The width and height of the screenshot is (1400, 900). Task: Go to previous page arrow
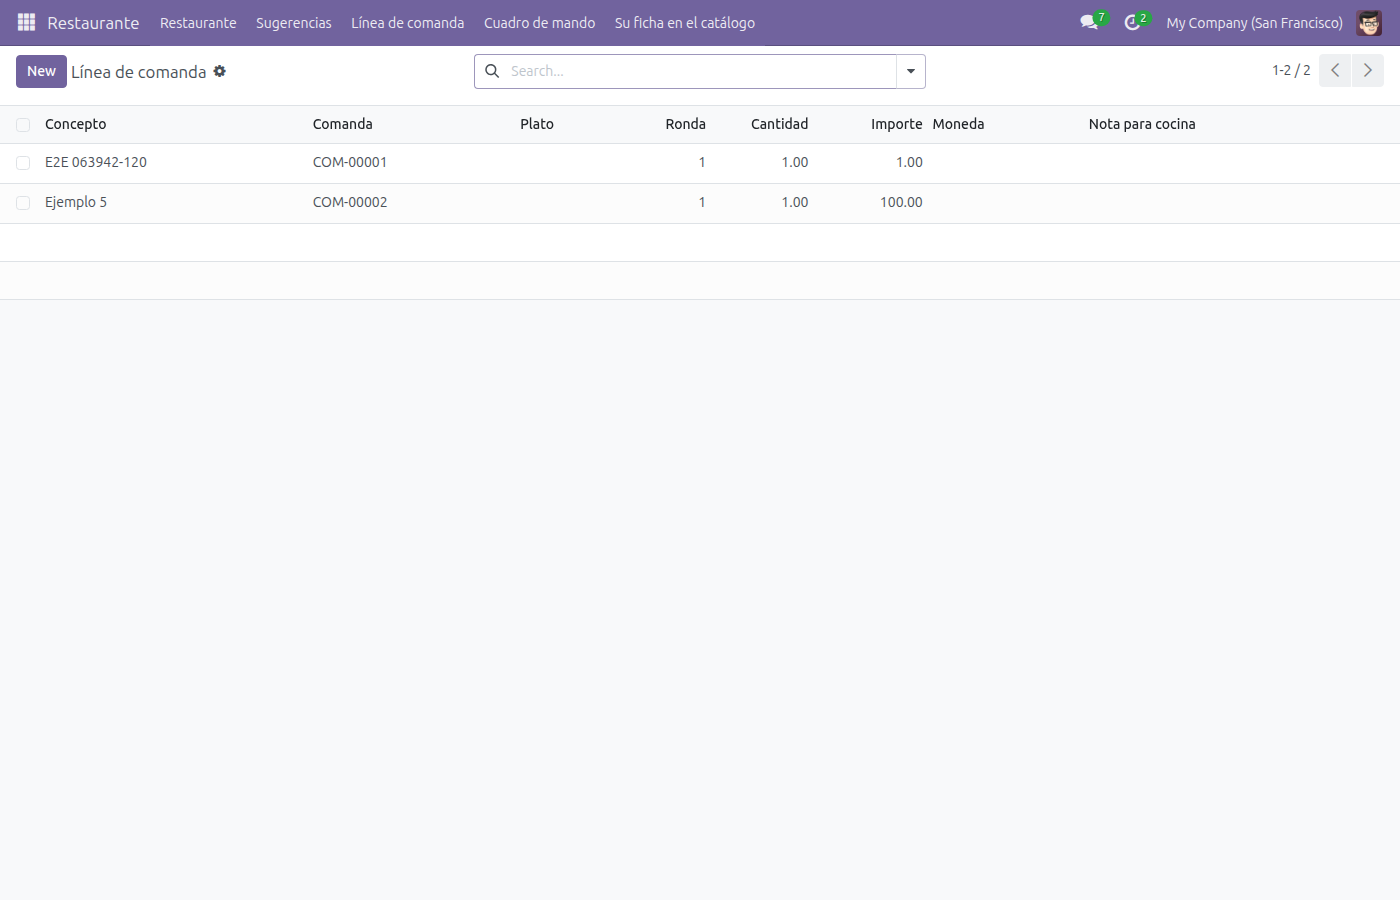pyautogui.click(x=1335, y=71)
